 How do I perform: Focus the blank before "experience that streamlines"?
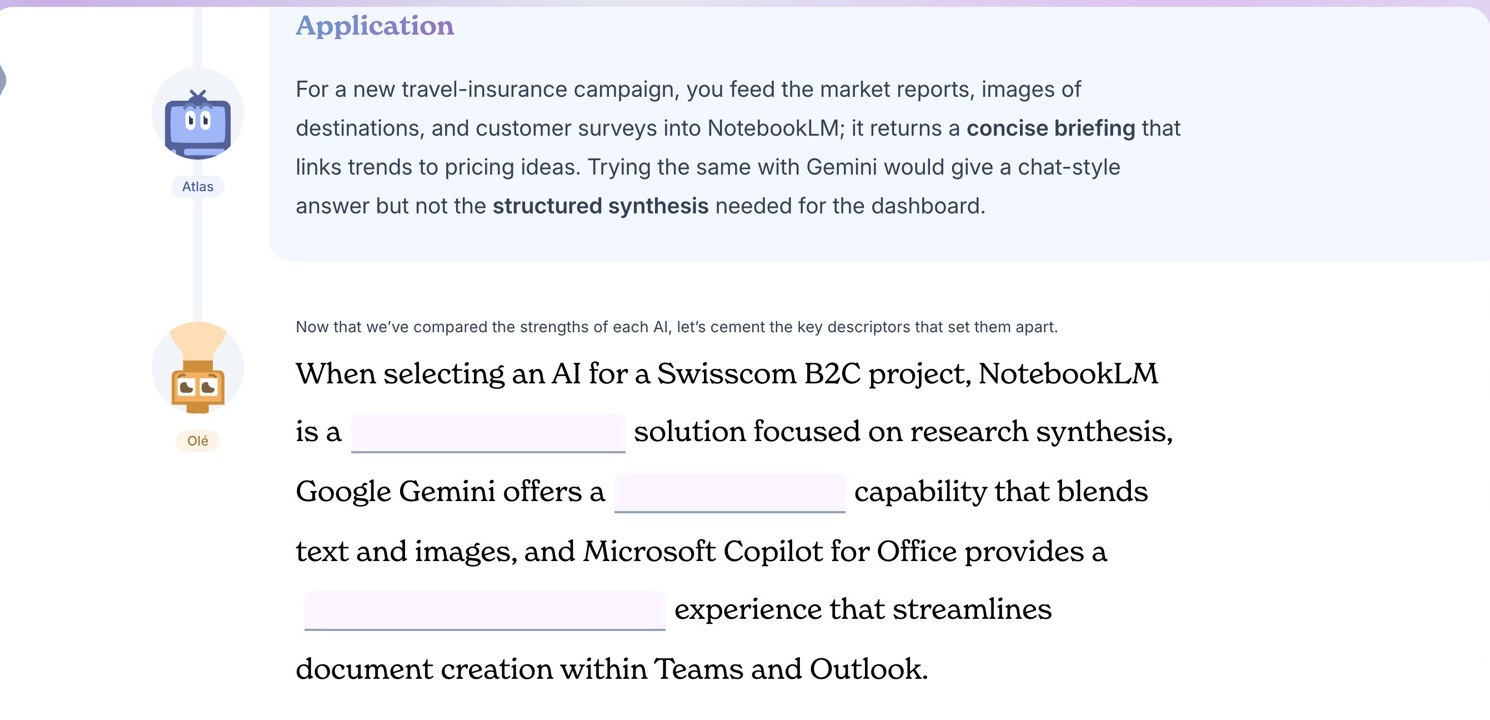[485, 610]
